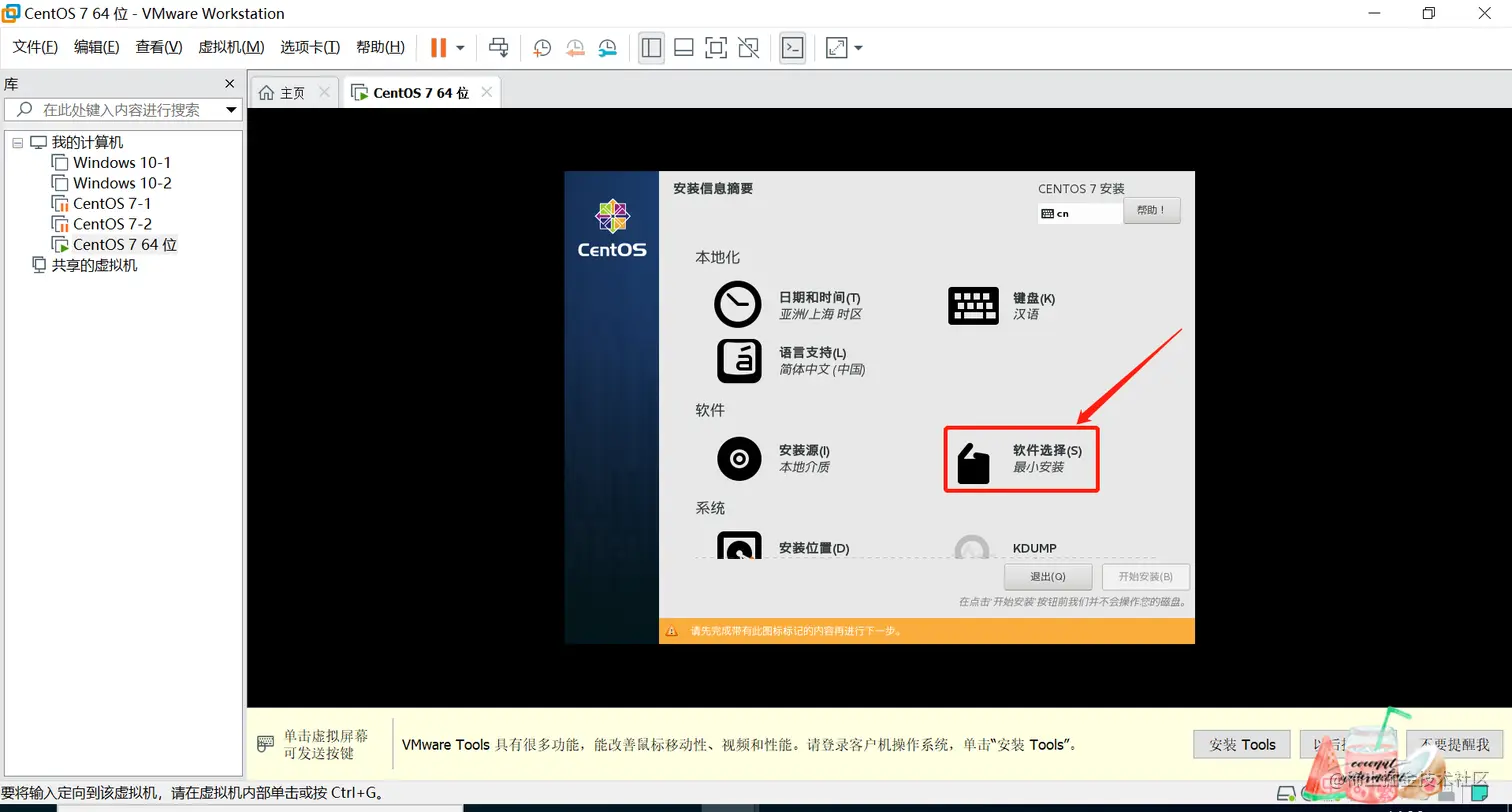The image size is (1512, 812).
Task: Select 我的计算机 in the library
Action: 87,143
